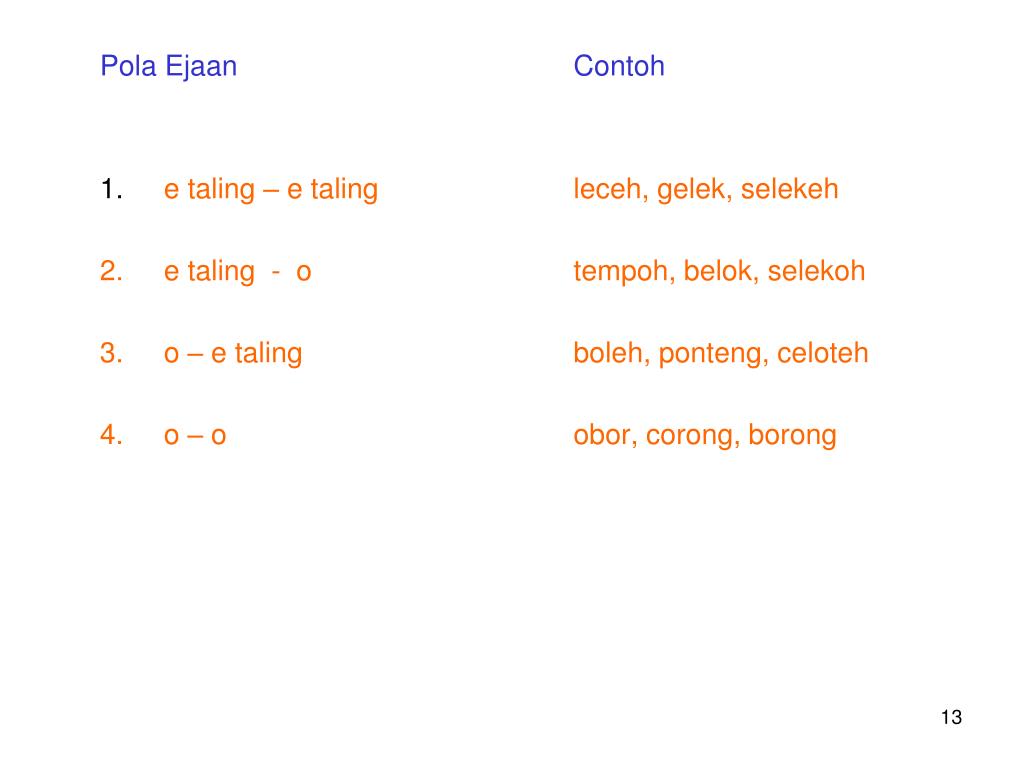Click the word 'celoteh'
The height and width of the screenshot is (768, 1024).
(823, 353)
